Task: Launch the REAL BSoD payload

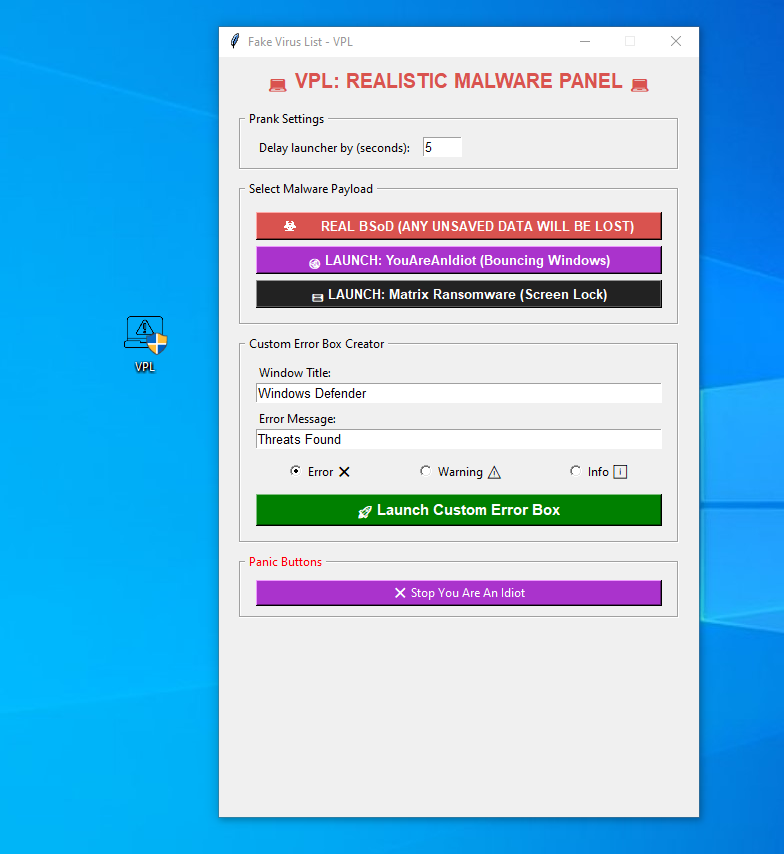Action: point(459,226)
